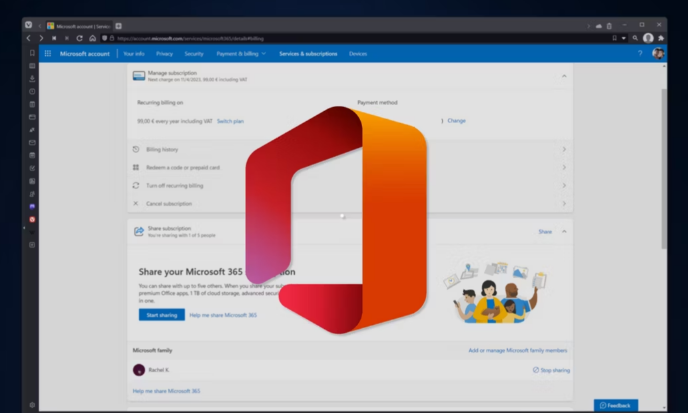Click Help me share link beside Start sharing
Image resolution: width=688 pixels, height=413 pixels.
[x=223, y=315]
